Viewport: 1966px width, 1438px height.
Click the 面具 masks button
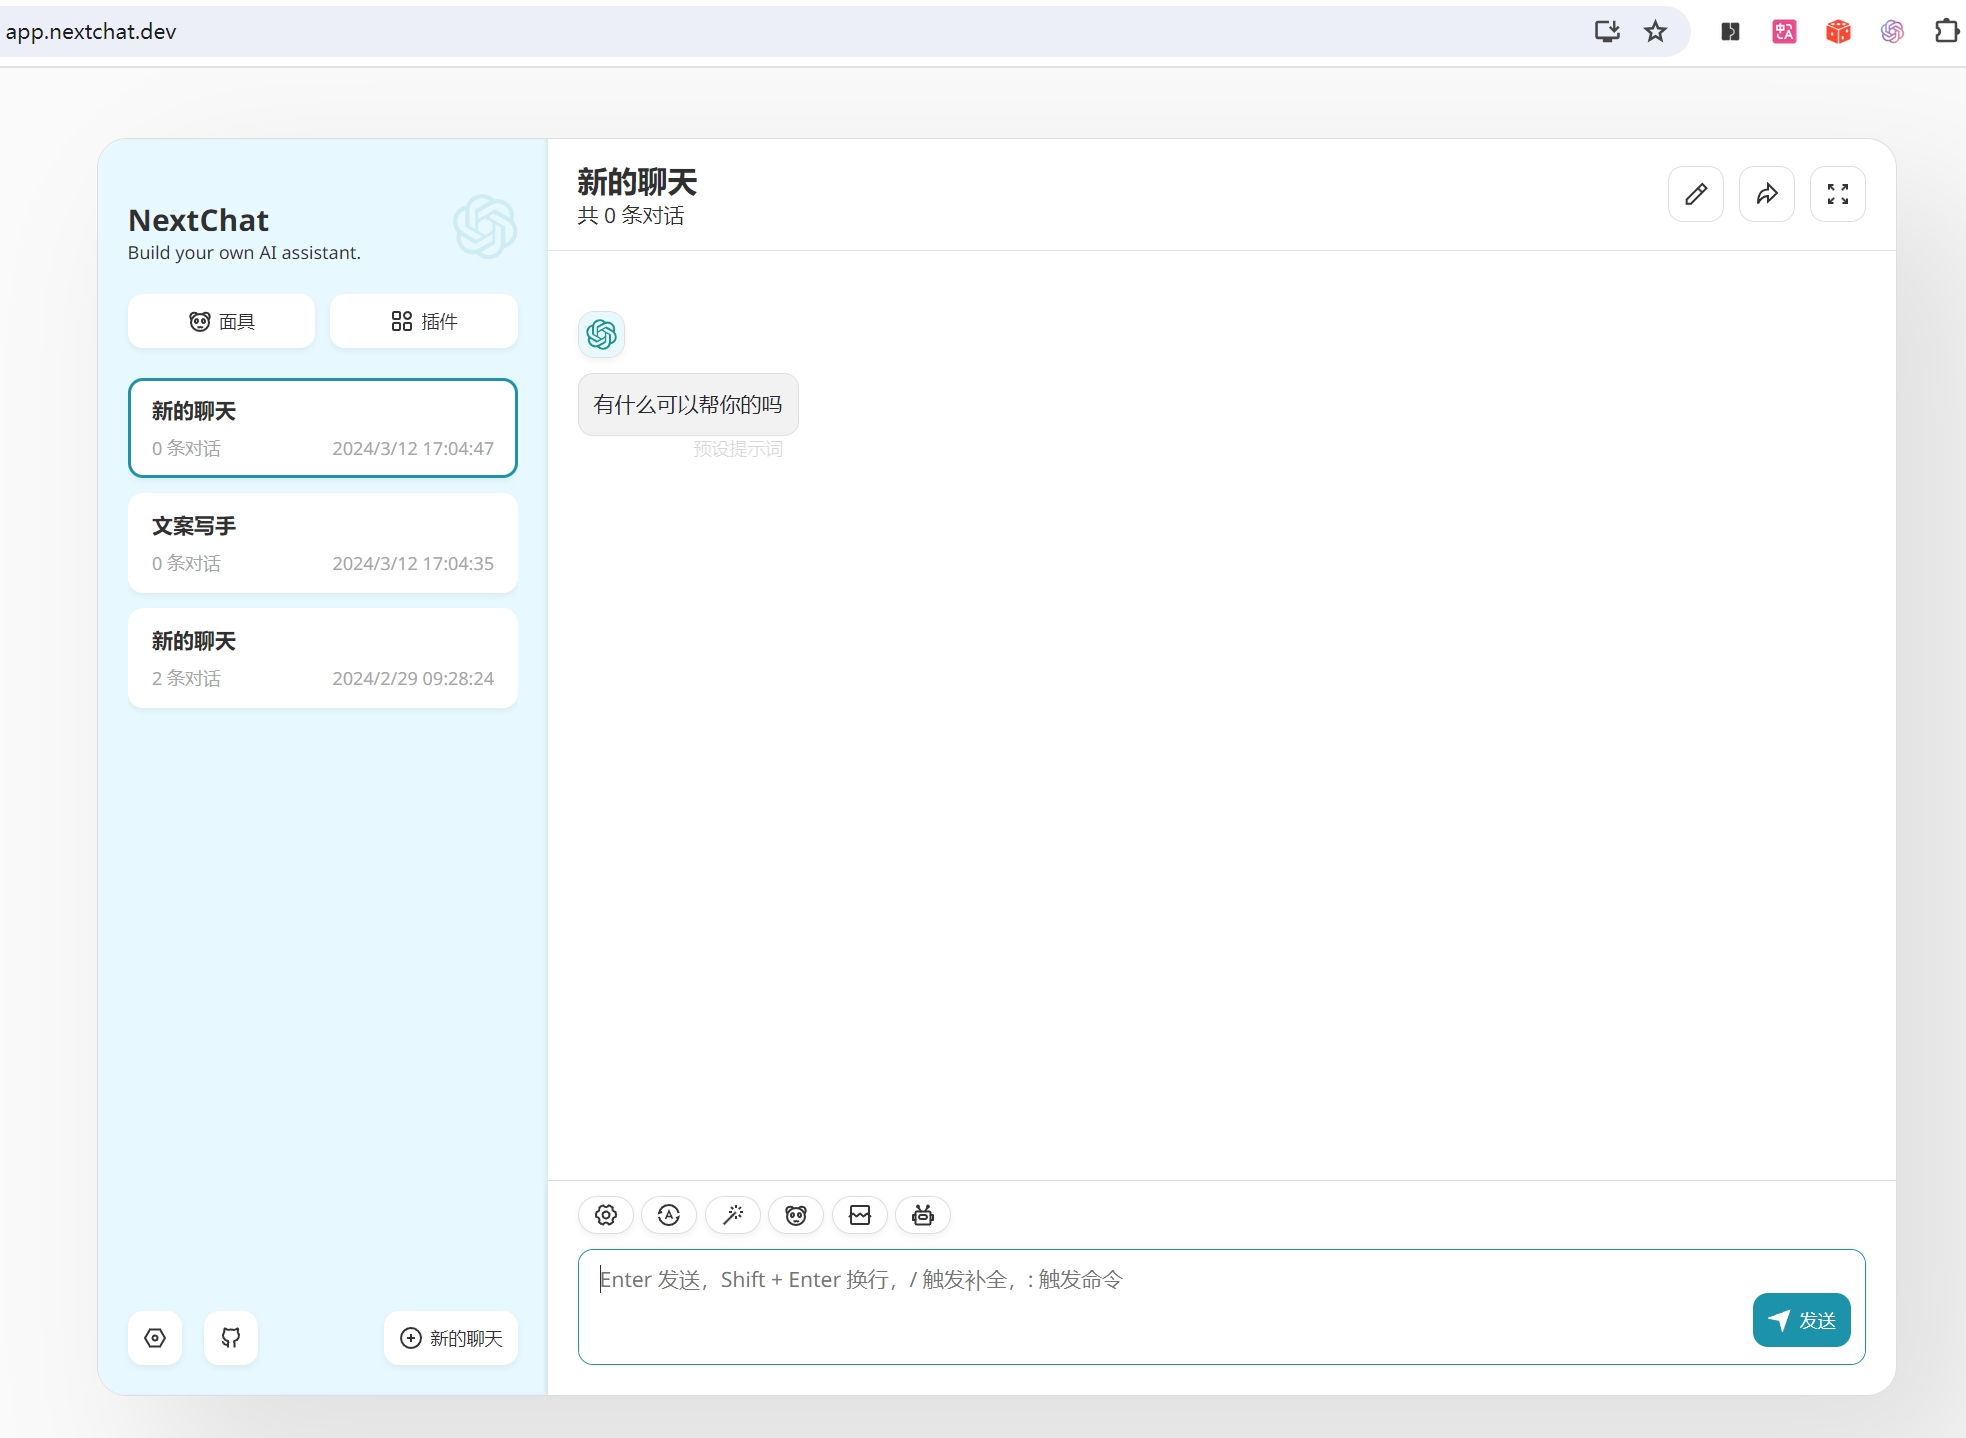click(222, 321)
